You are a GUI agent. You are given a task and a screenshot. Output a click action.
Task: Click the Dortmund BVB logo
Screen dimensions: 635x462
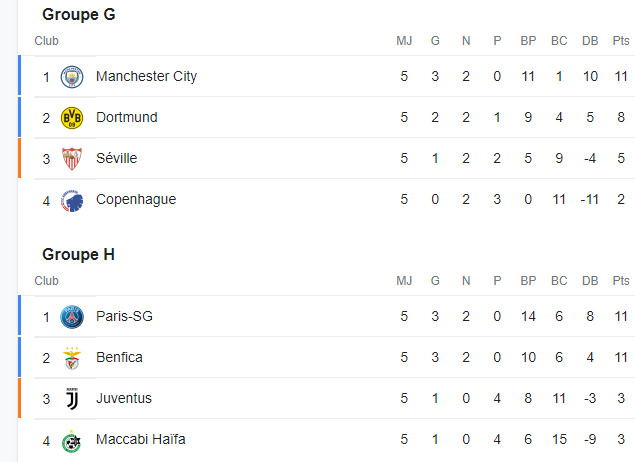[72, 118]
